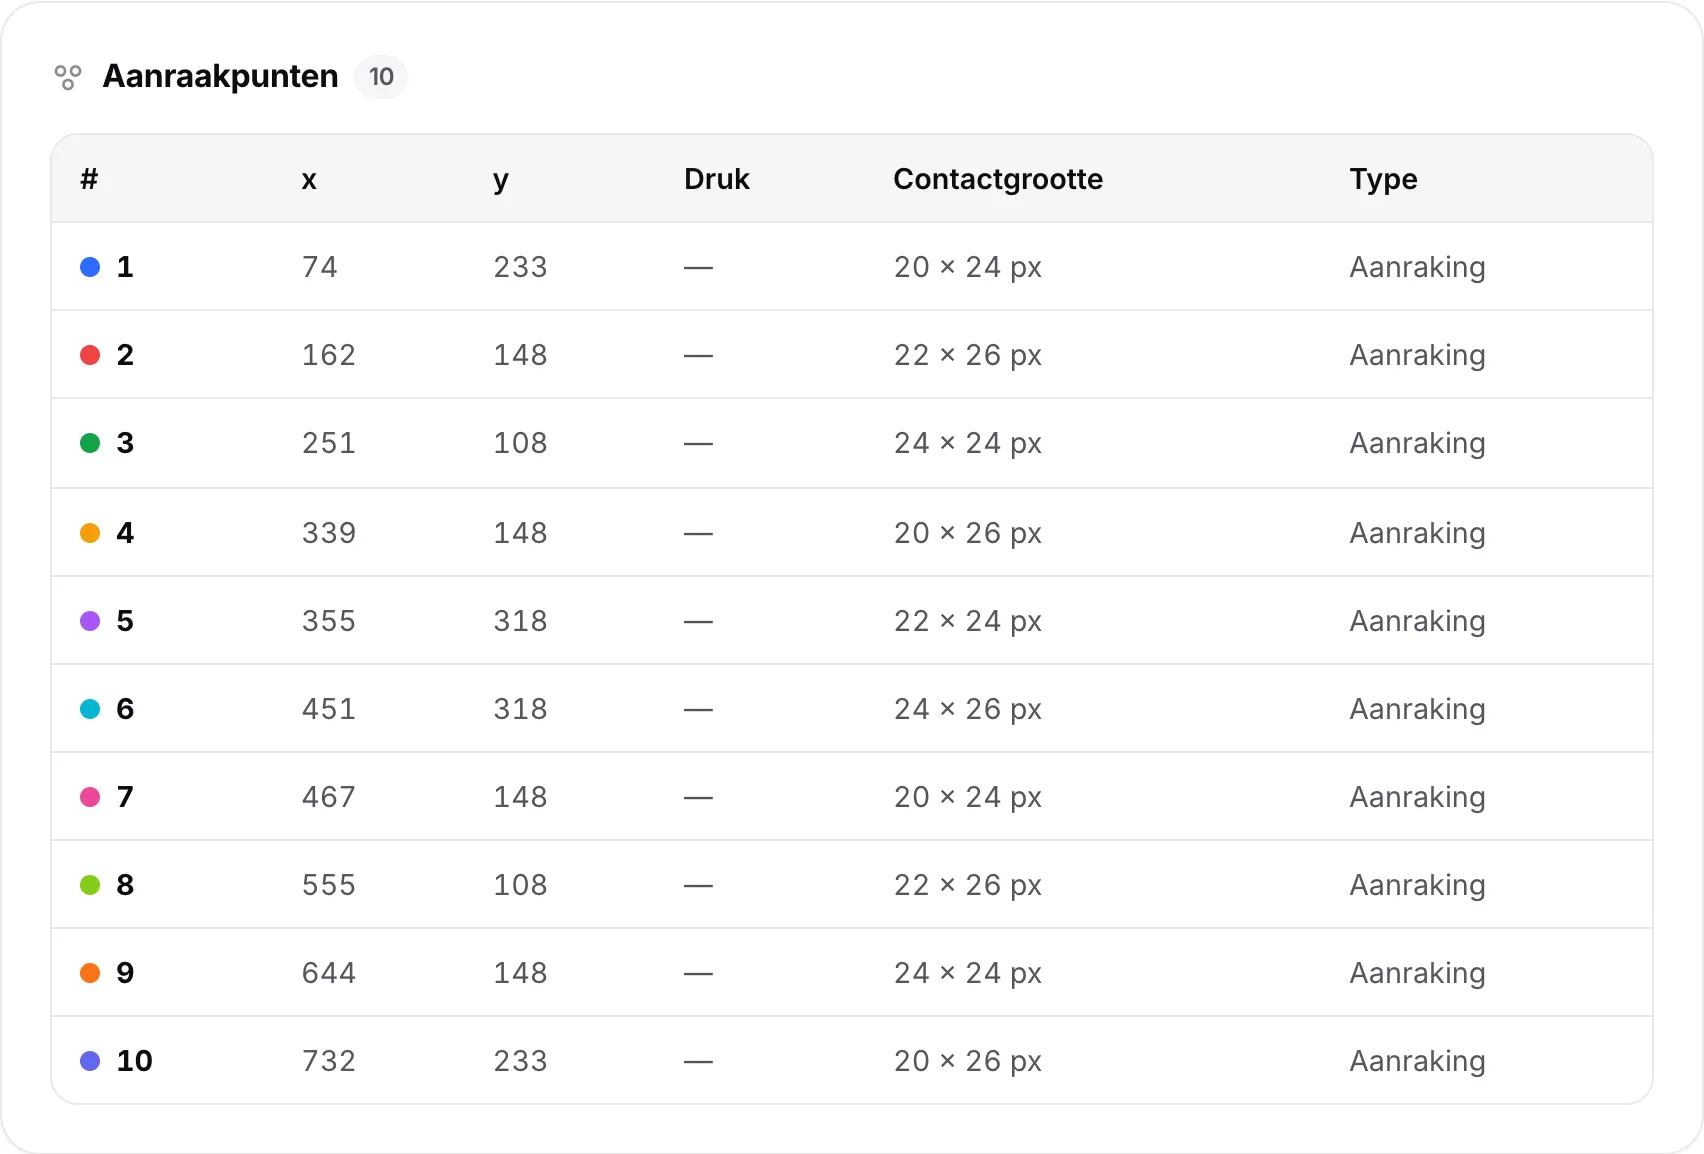
Task: Click row number 8
Action: pos(125,885)
